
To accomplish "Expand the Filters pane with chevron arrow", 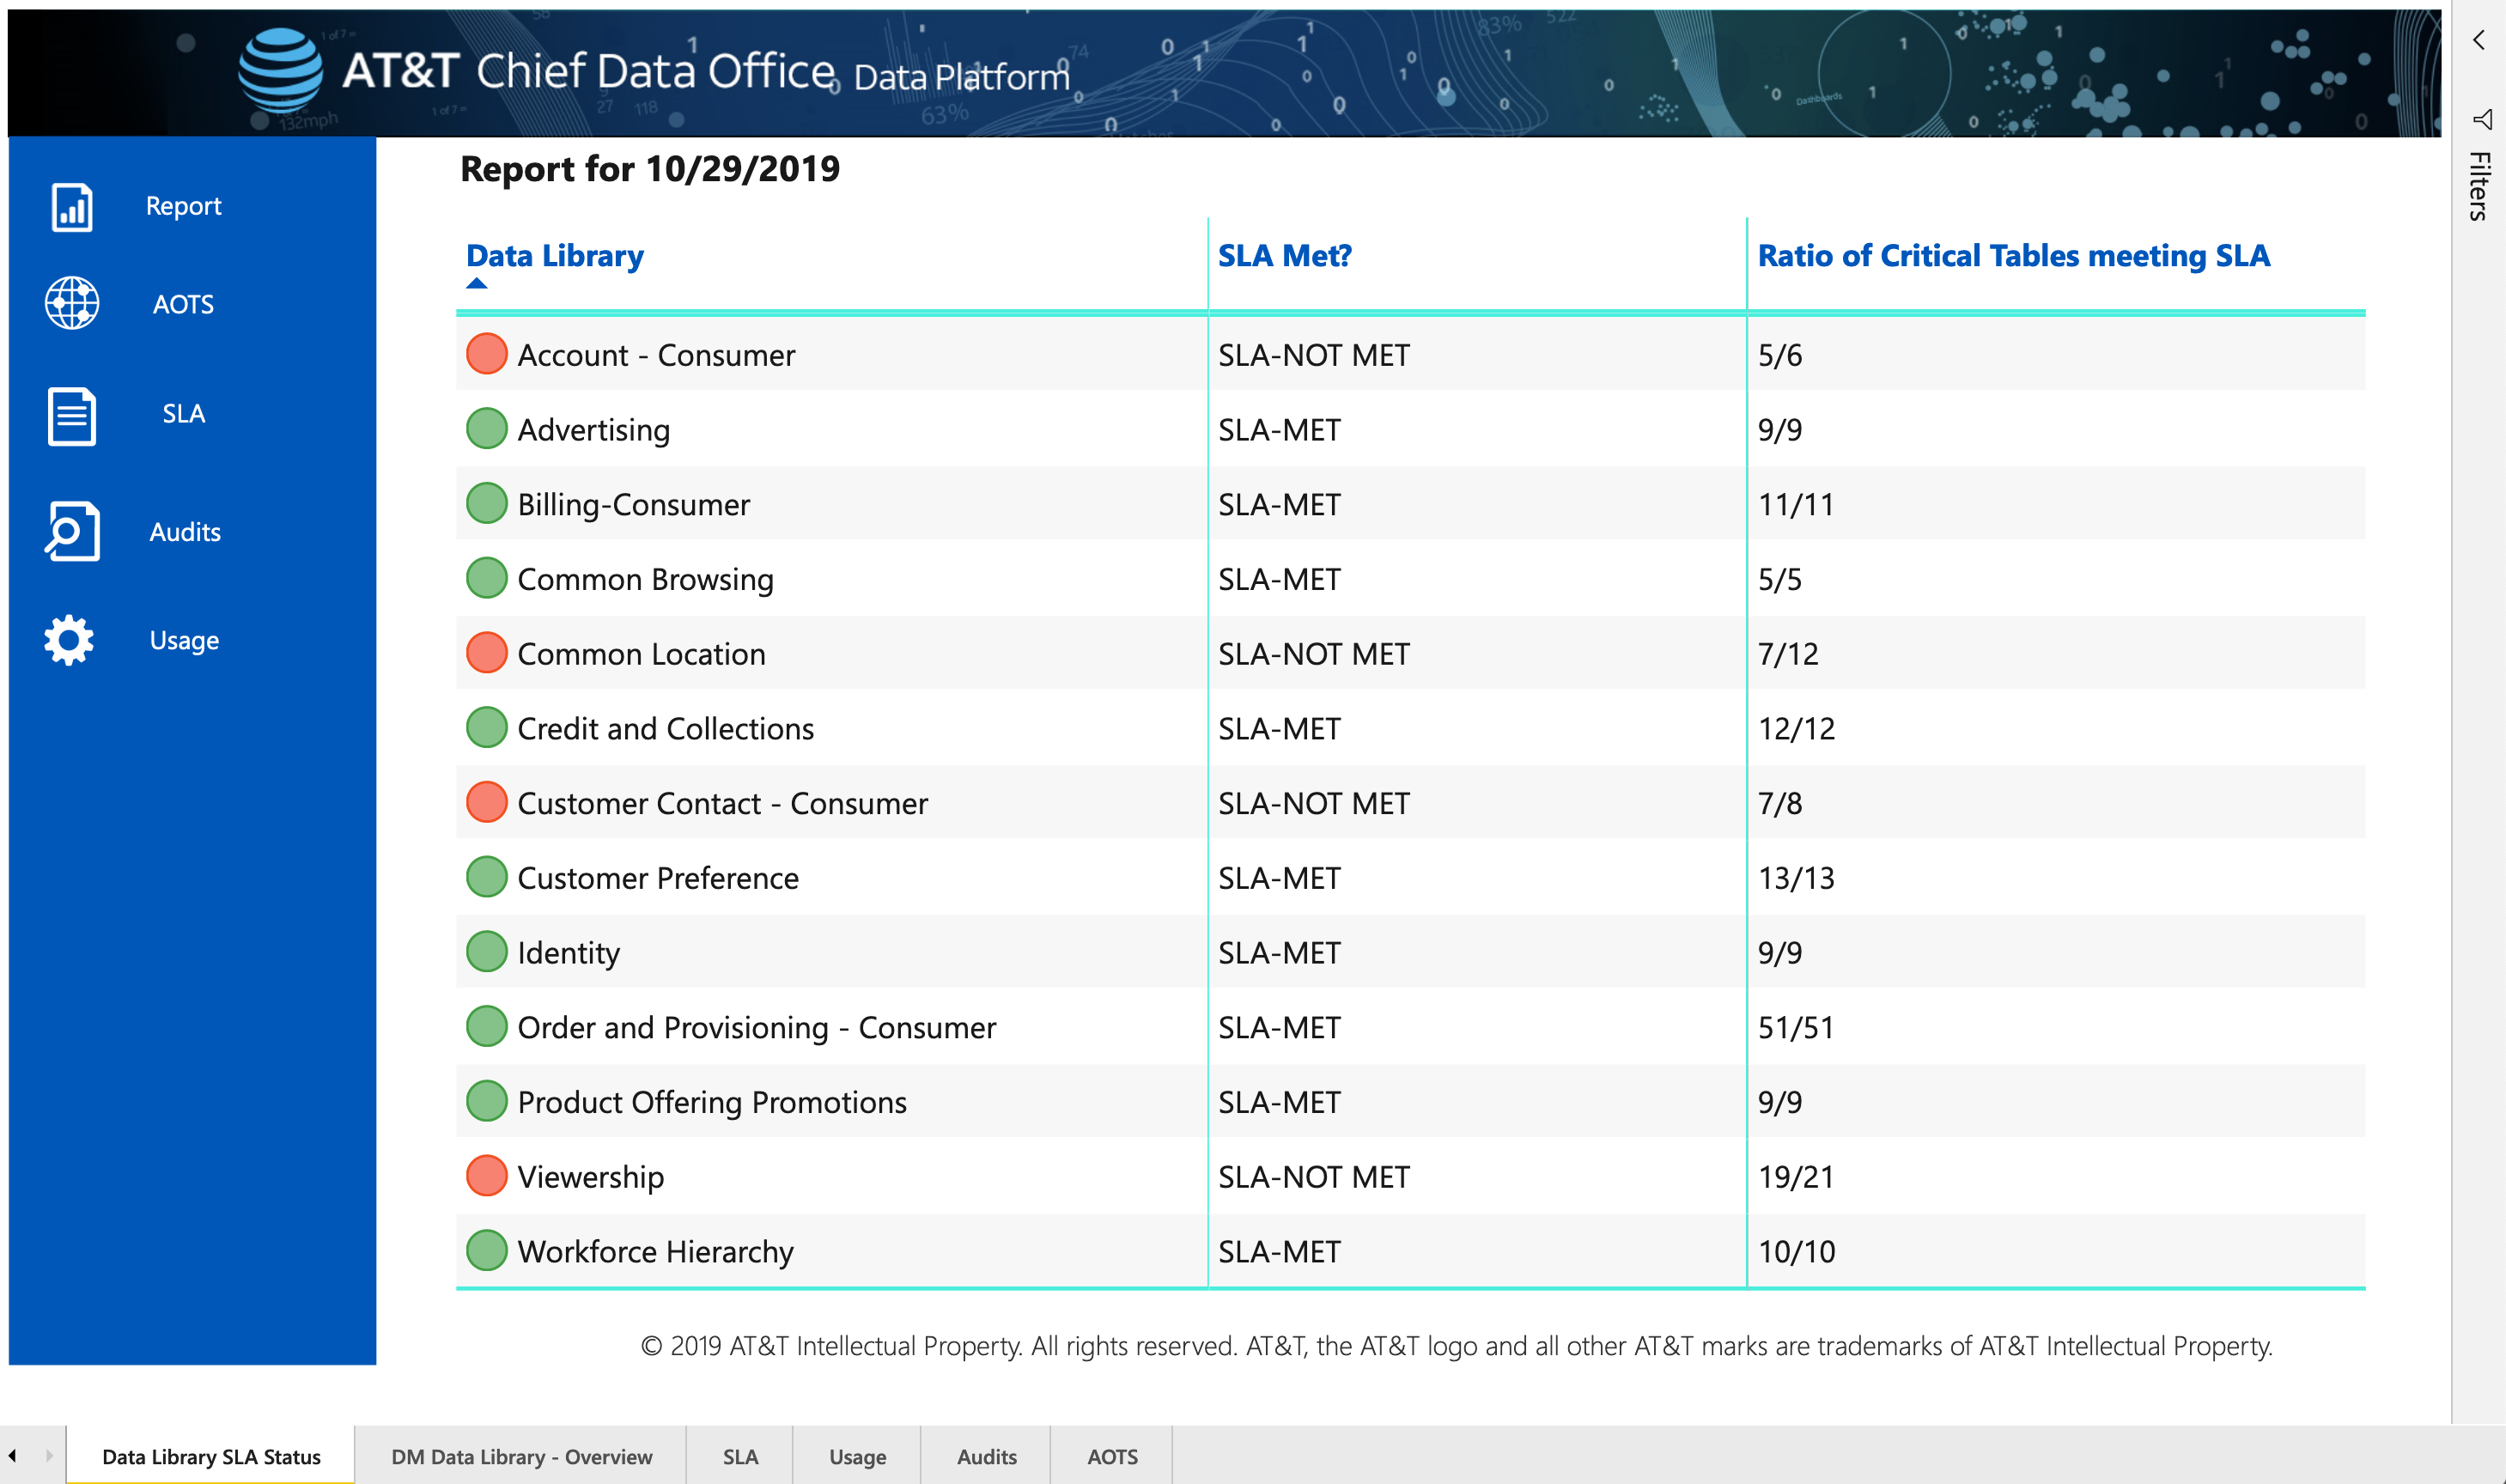I will tap(2479, 40).
